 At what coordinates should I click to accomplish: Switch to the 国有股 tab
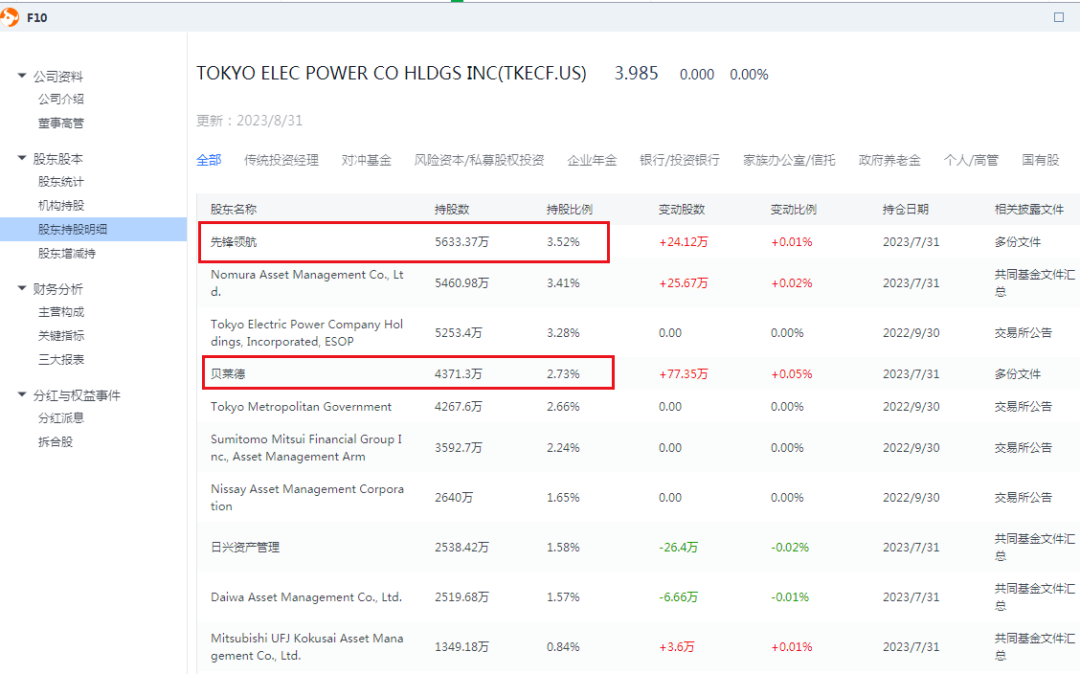(x=1040, y=160)
